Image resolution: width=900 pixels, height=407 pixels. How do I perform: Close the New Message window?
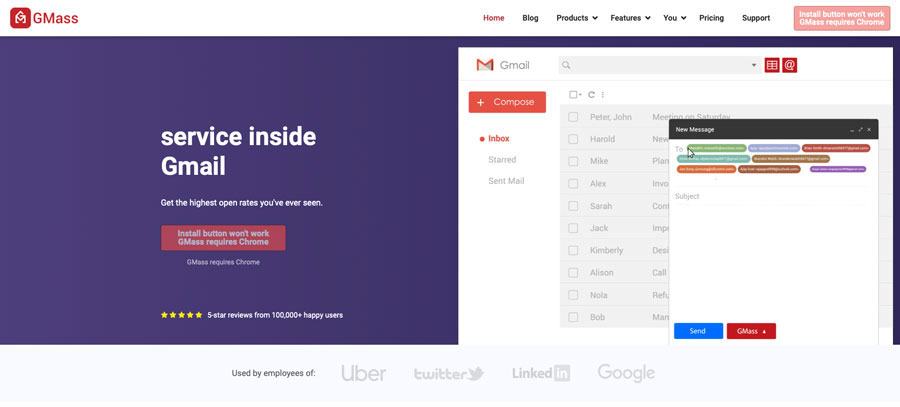pyautogui.click(x=869, y=130)
